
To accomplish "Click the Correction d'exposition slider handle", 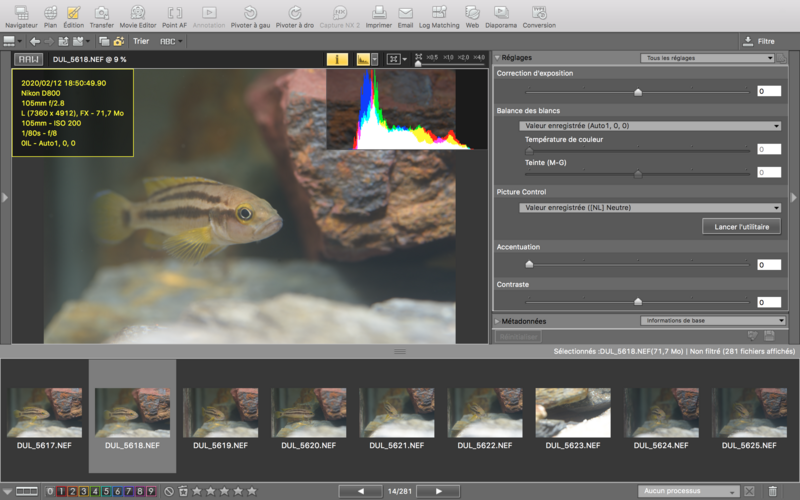I will [638, 92].
